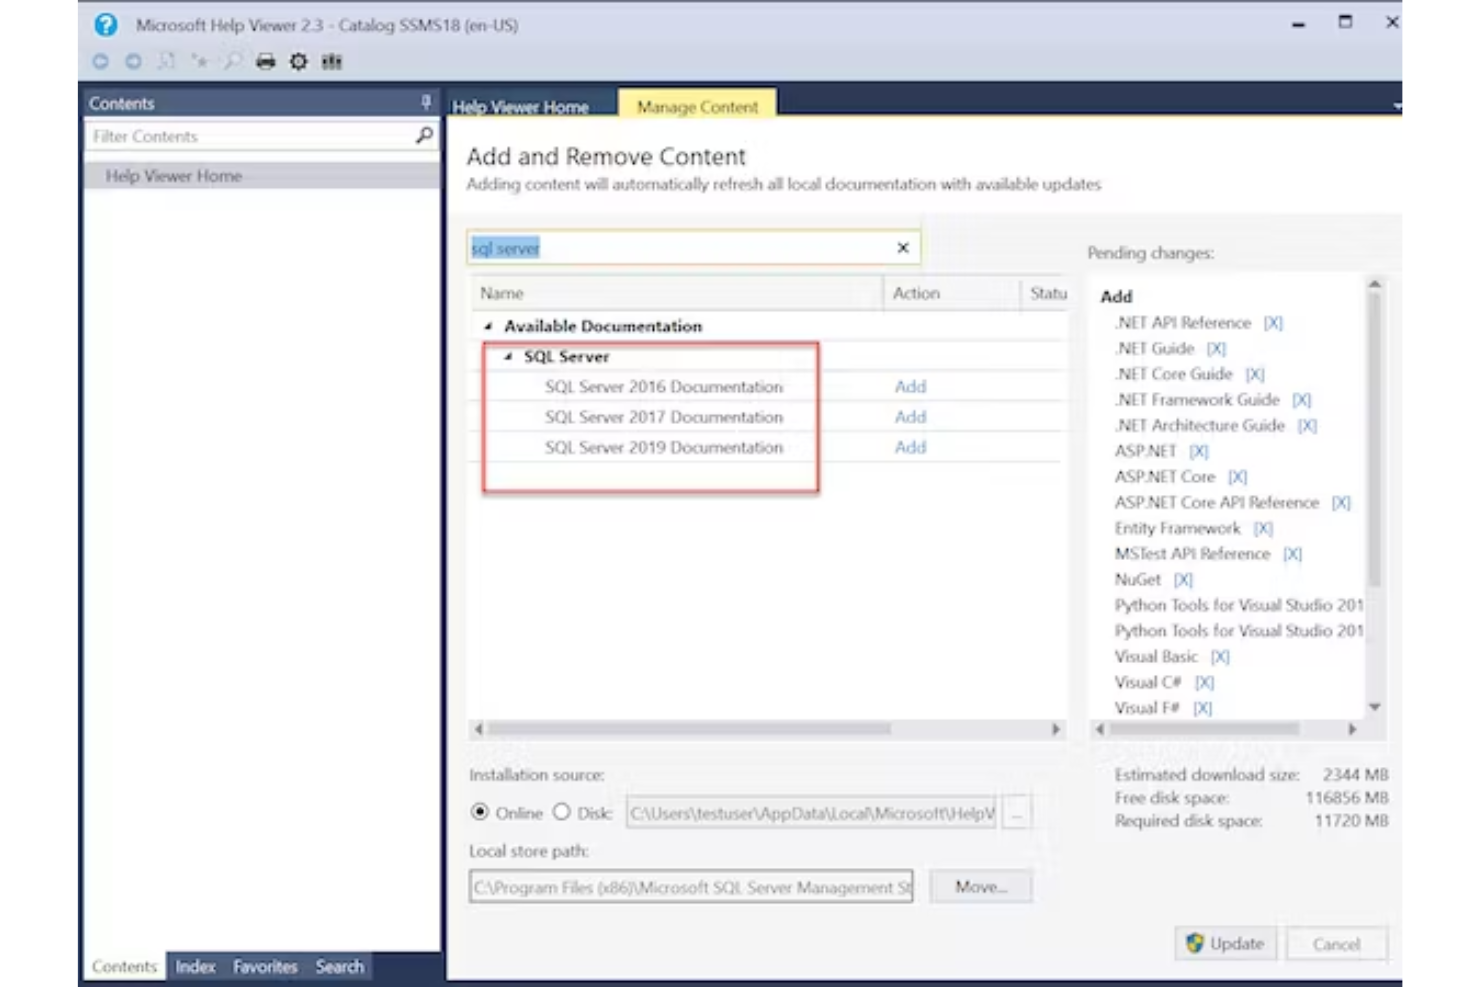Select the Disk installation source
The width and height of the screenshot is (1480, 987).
(563, 813)
